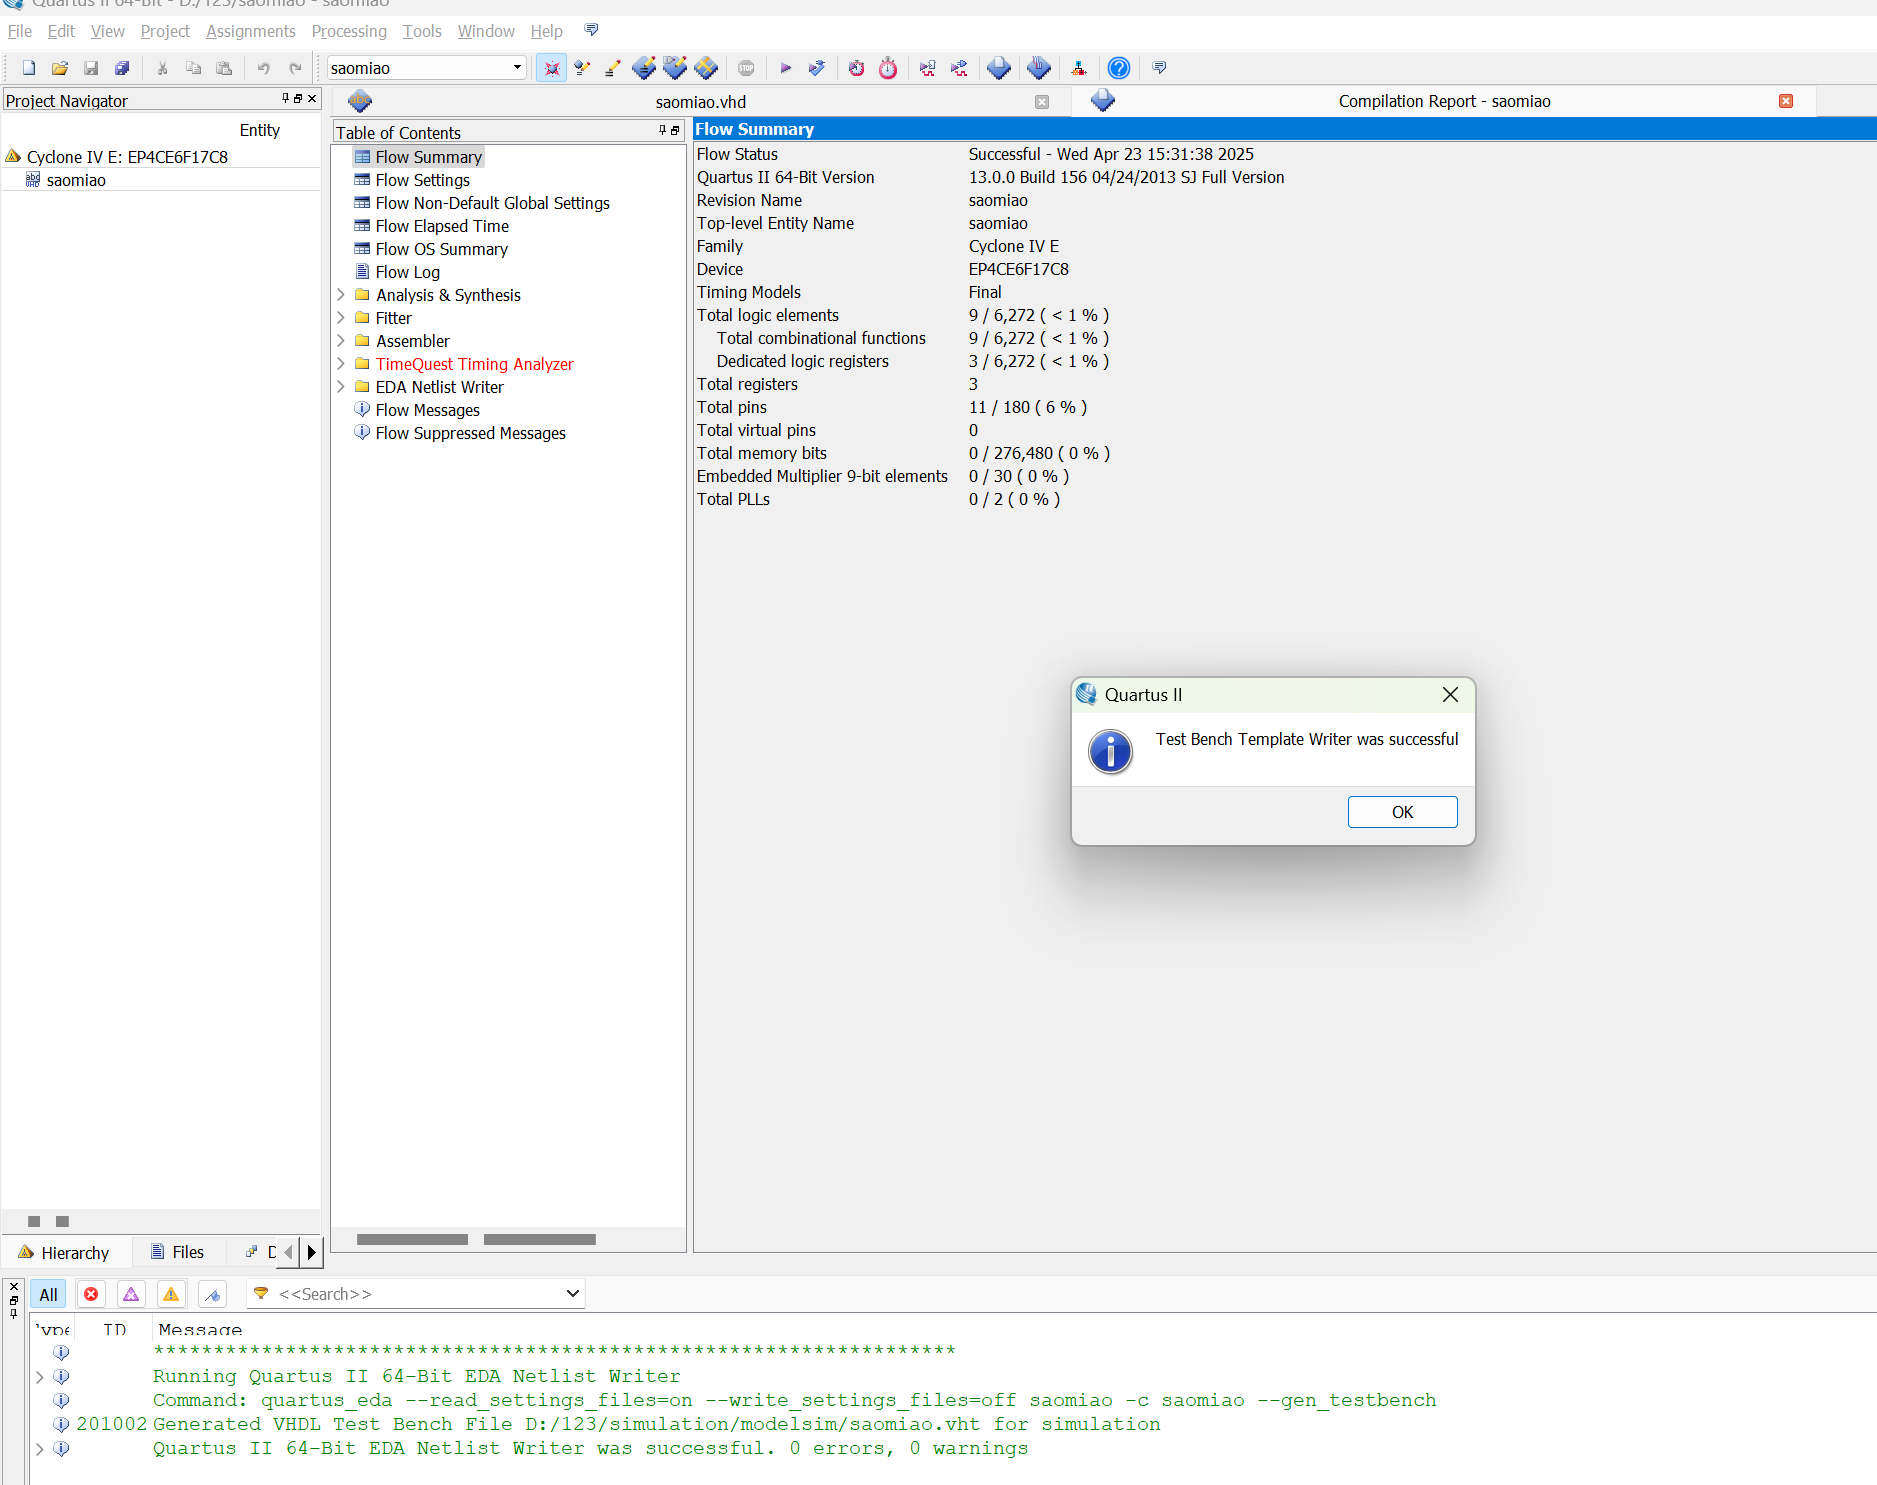
Task: Click the RTL Simulation icon
Action: (x=928, y=68)
